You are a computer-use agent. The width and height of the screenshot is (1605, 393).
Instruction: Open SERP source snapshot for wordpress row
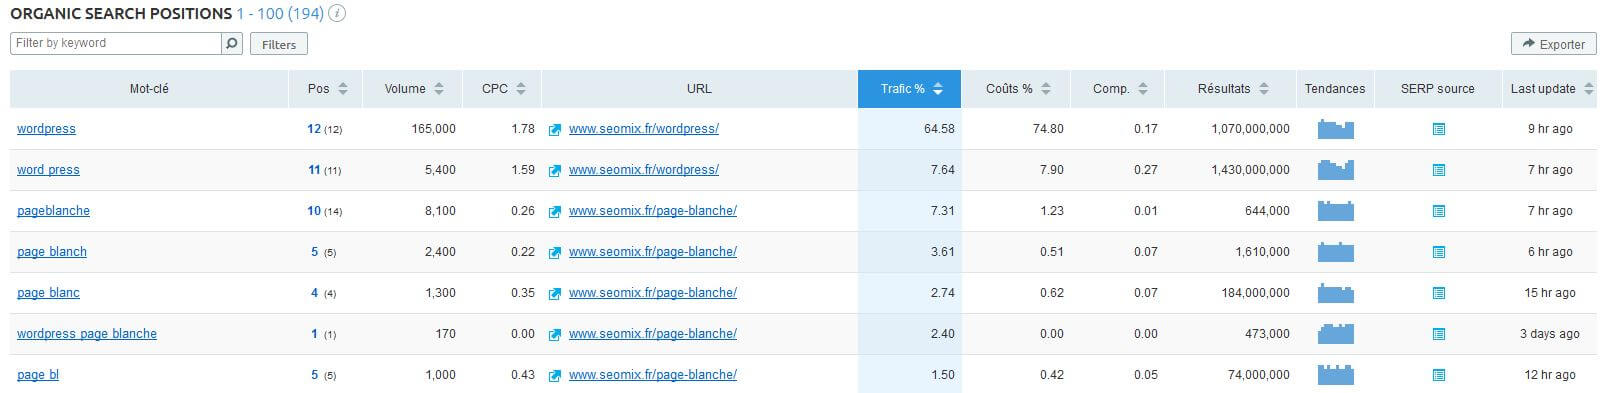(1438, 129)
